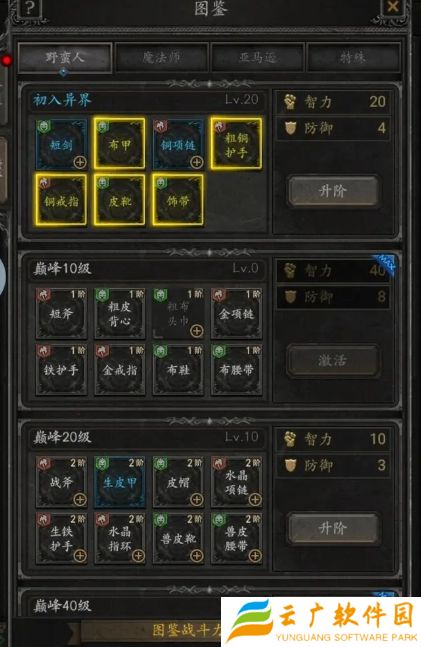Pick the 水晶指环 item slot

click(x=120, y=538)
